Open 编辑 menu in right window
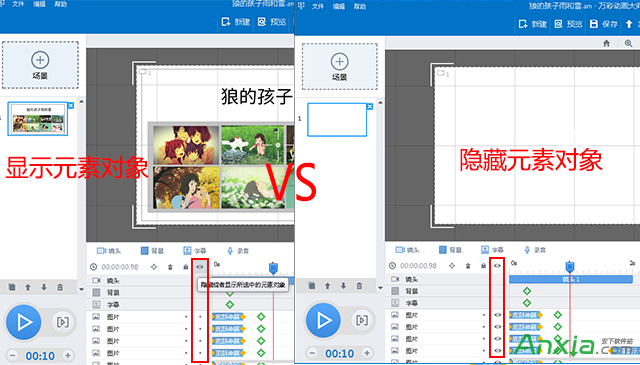The width and height of the screenshot is (640, 365). 339,6
